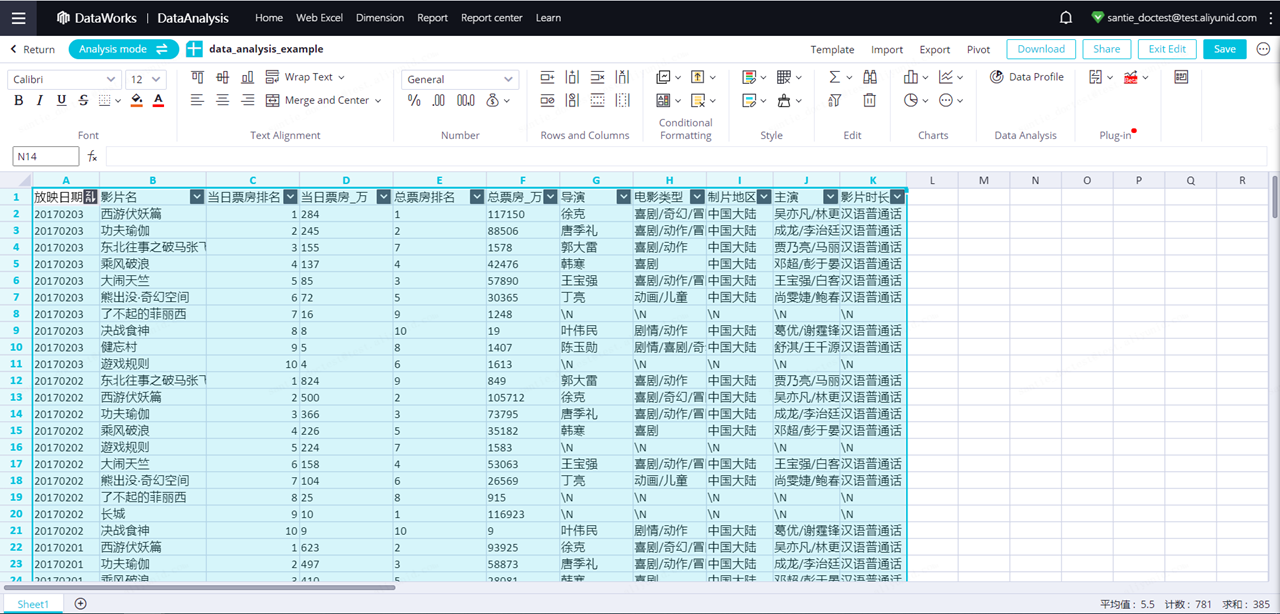The width and height of the screenshot is (1280, 614).
Task: Open the Web Excel menu
Action: click(x=320, y=18)
